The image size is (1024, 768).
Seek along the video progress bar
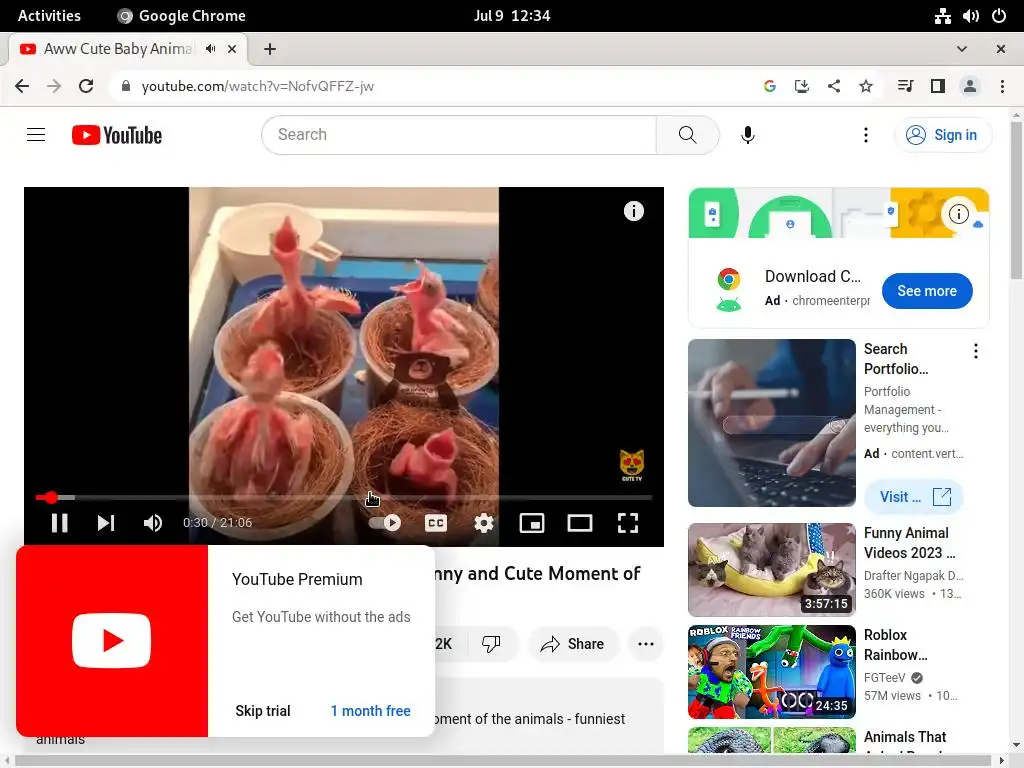[344, 498]
